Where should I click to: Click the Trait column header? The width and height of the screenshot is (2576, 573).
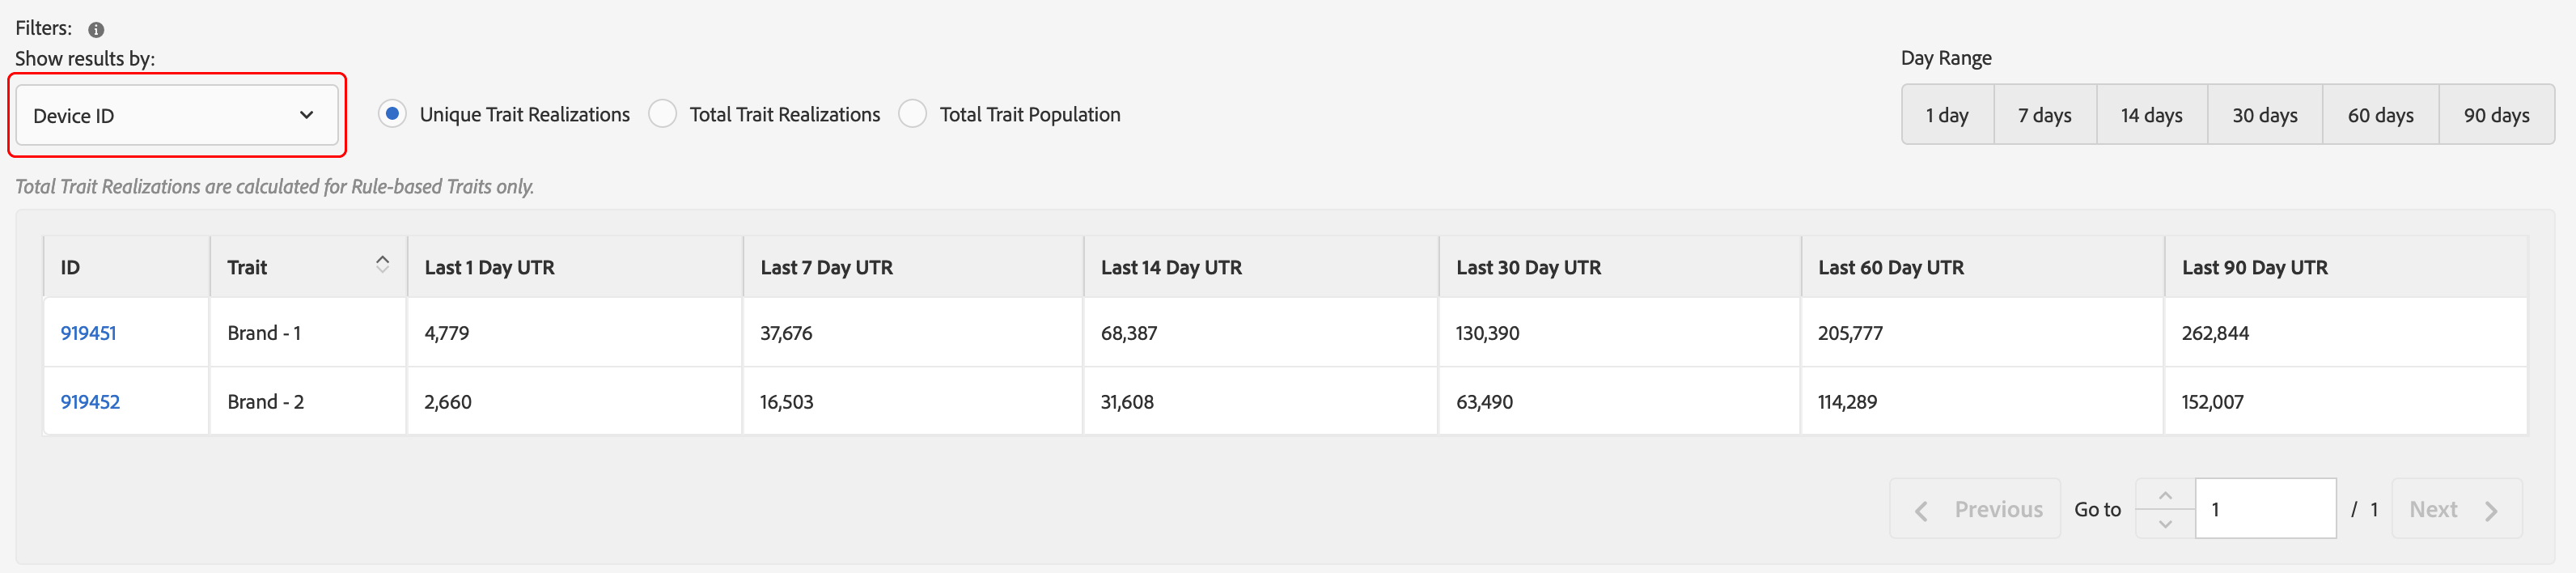click(247, 268)
